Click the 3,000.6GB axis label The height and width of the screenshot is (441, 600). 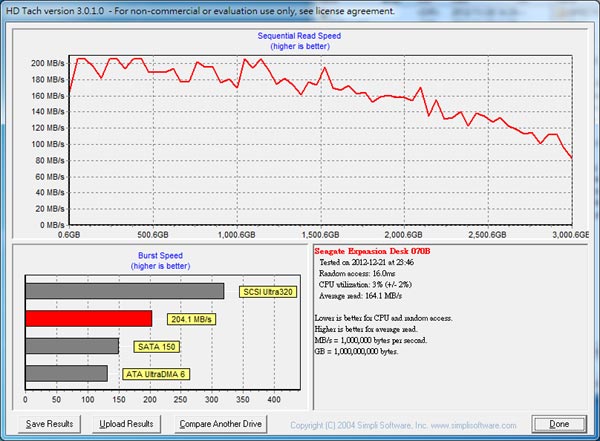pos(569,235)
